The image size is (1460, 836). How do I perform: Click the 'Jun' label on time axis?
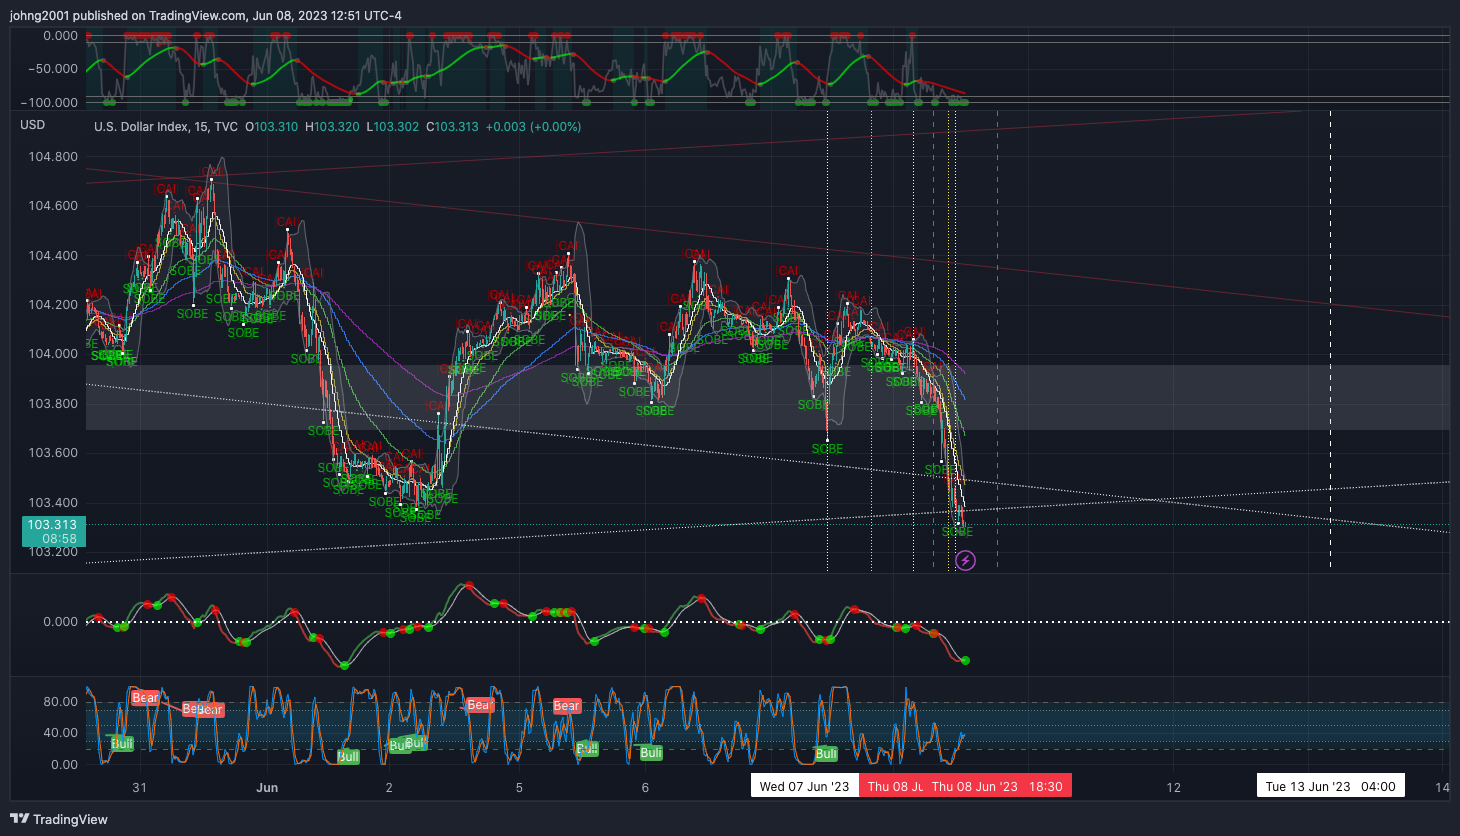point(267,787)
